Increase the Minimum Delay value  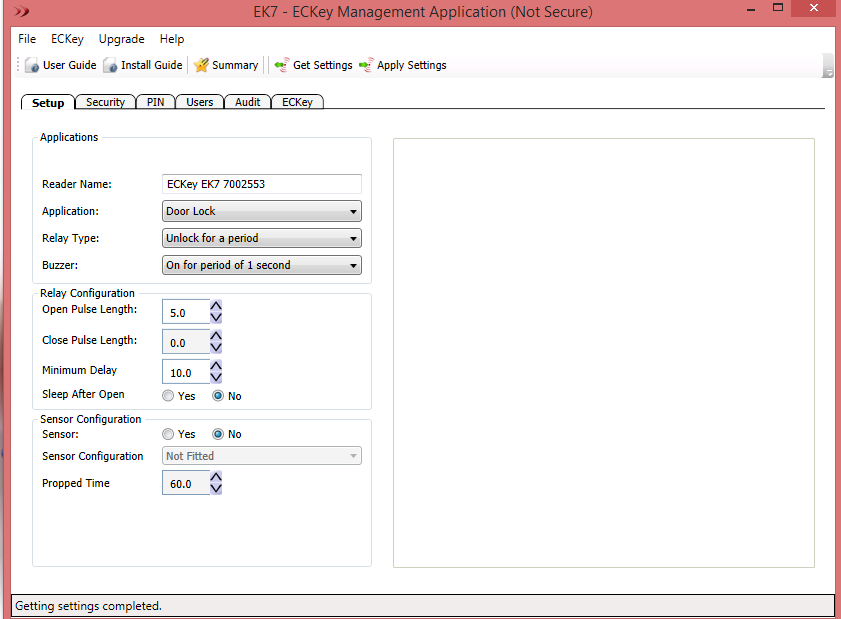pyautogui.click(x=216, y=366)
